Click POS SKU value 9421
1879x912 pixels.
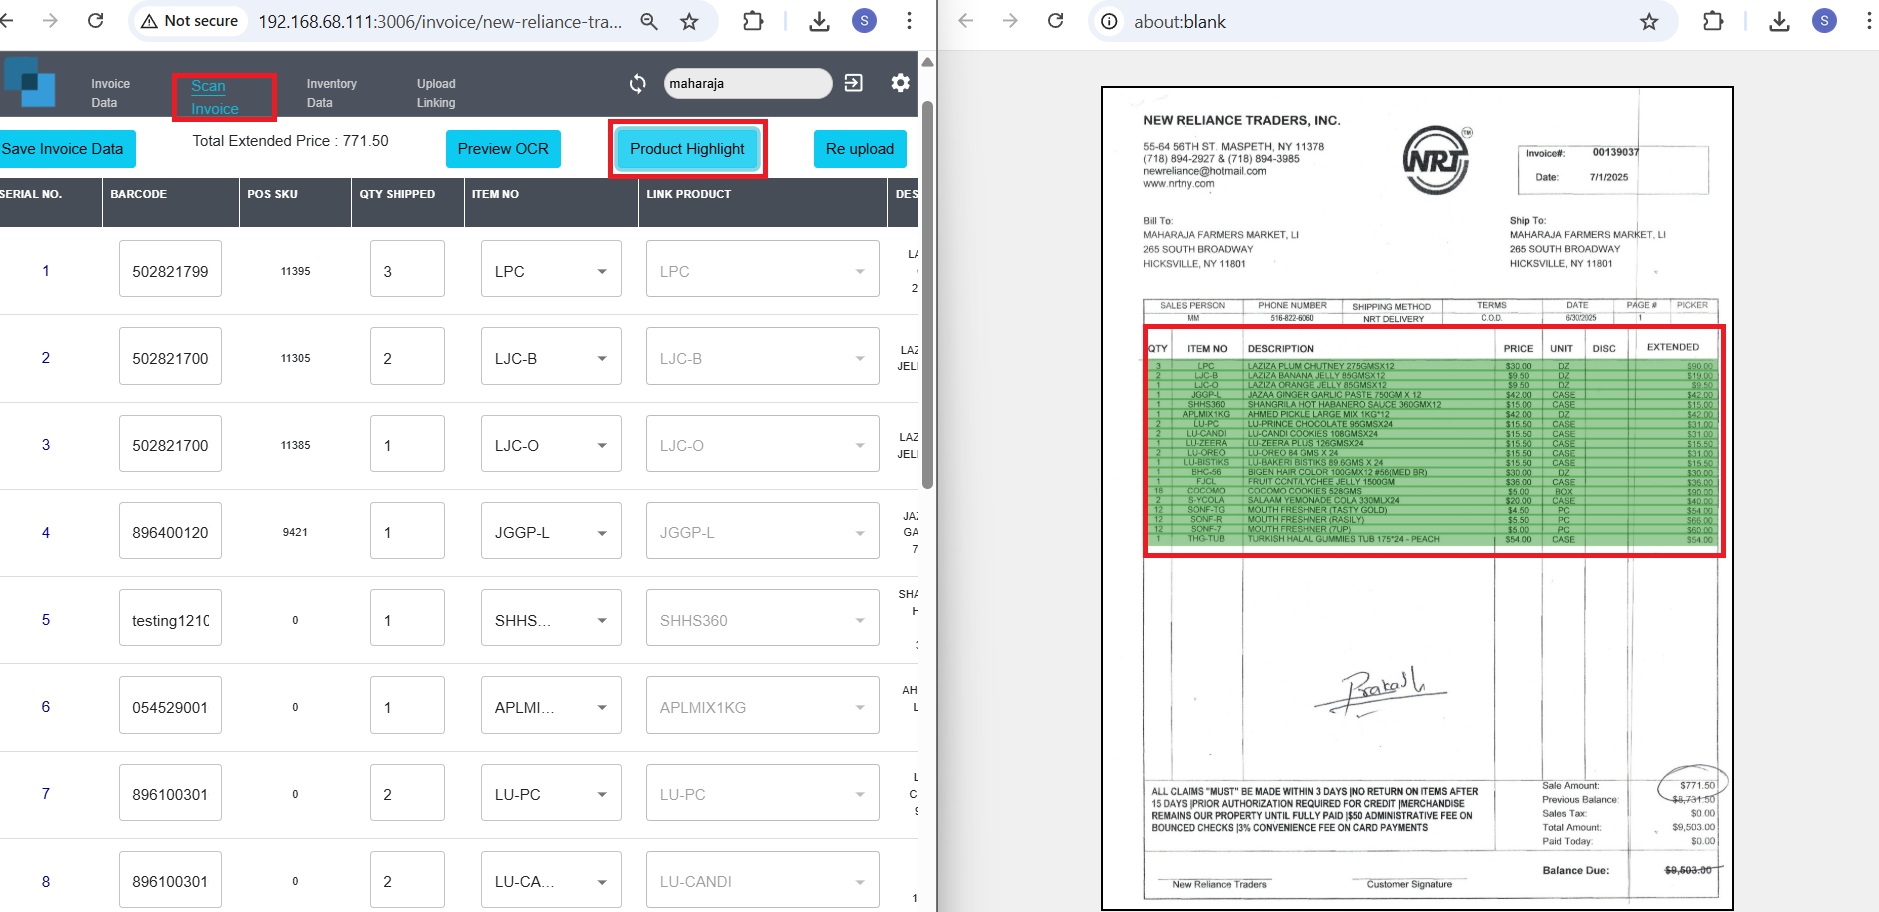click(295, 532)
